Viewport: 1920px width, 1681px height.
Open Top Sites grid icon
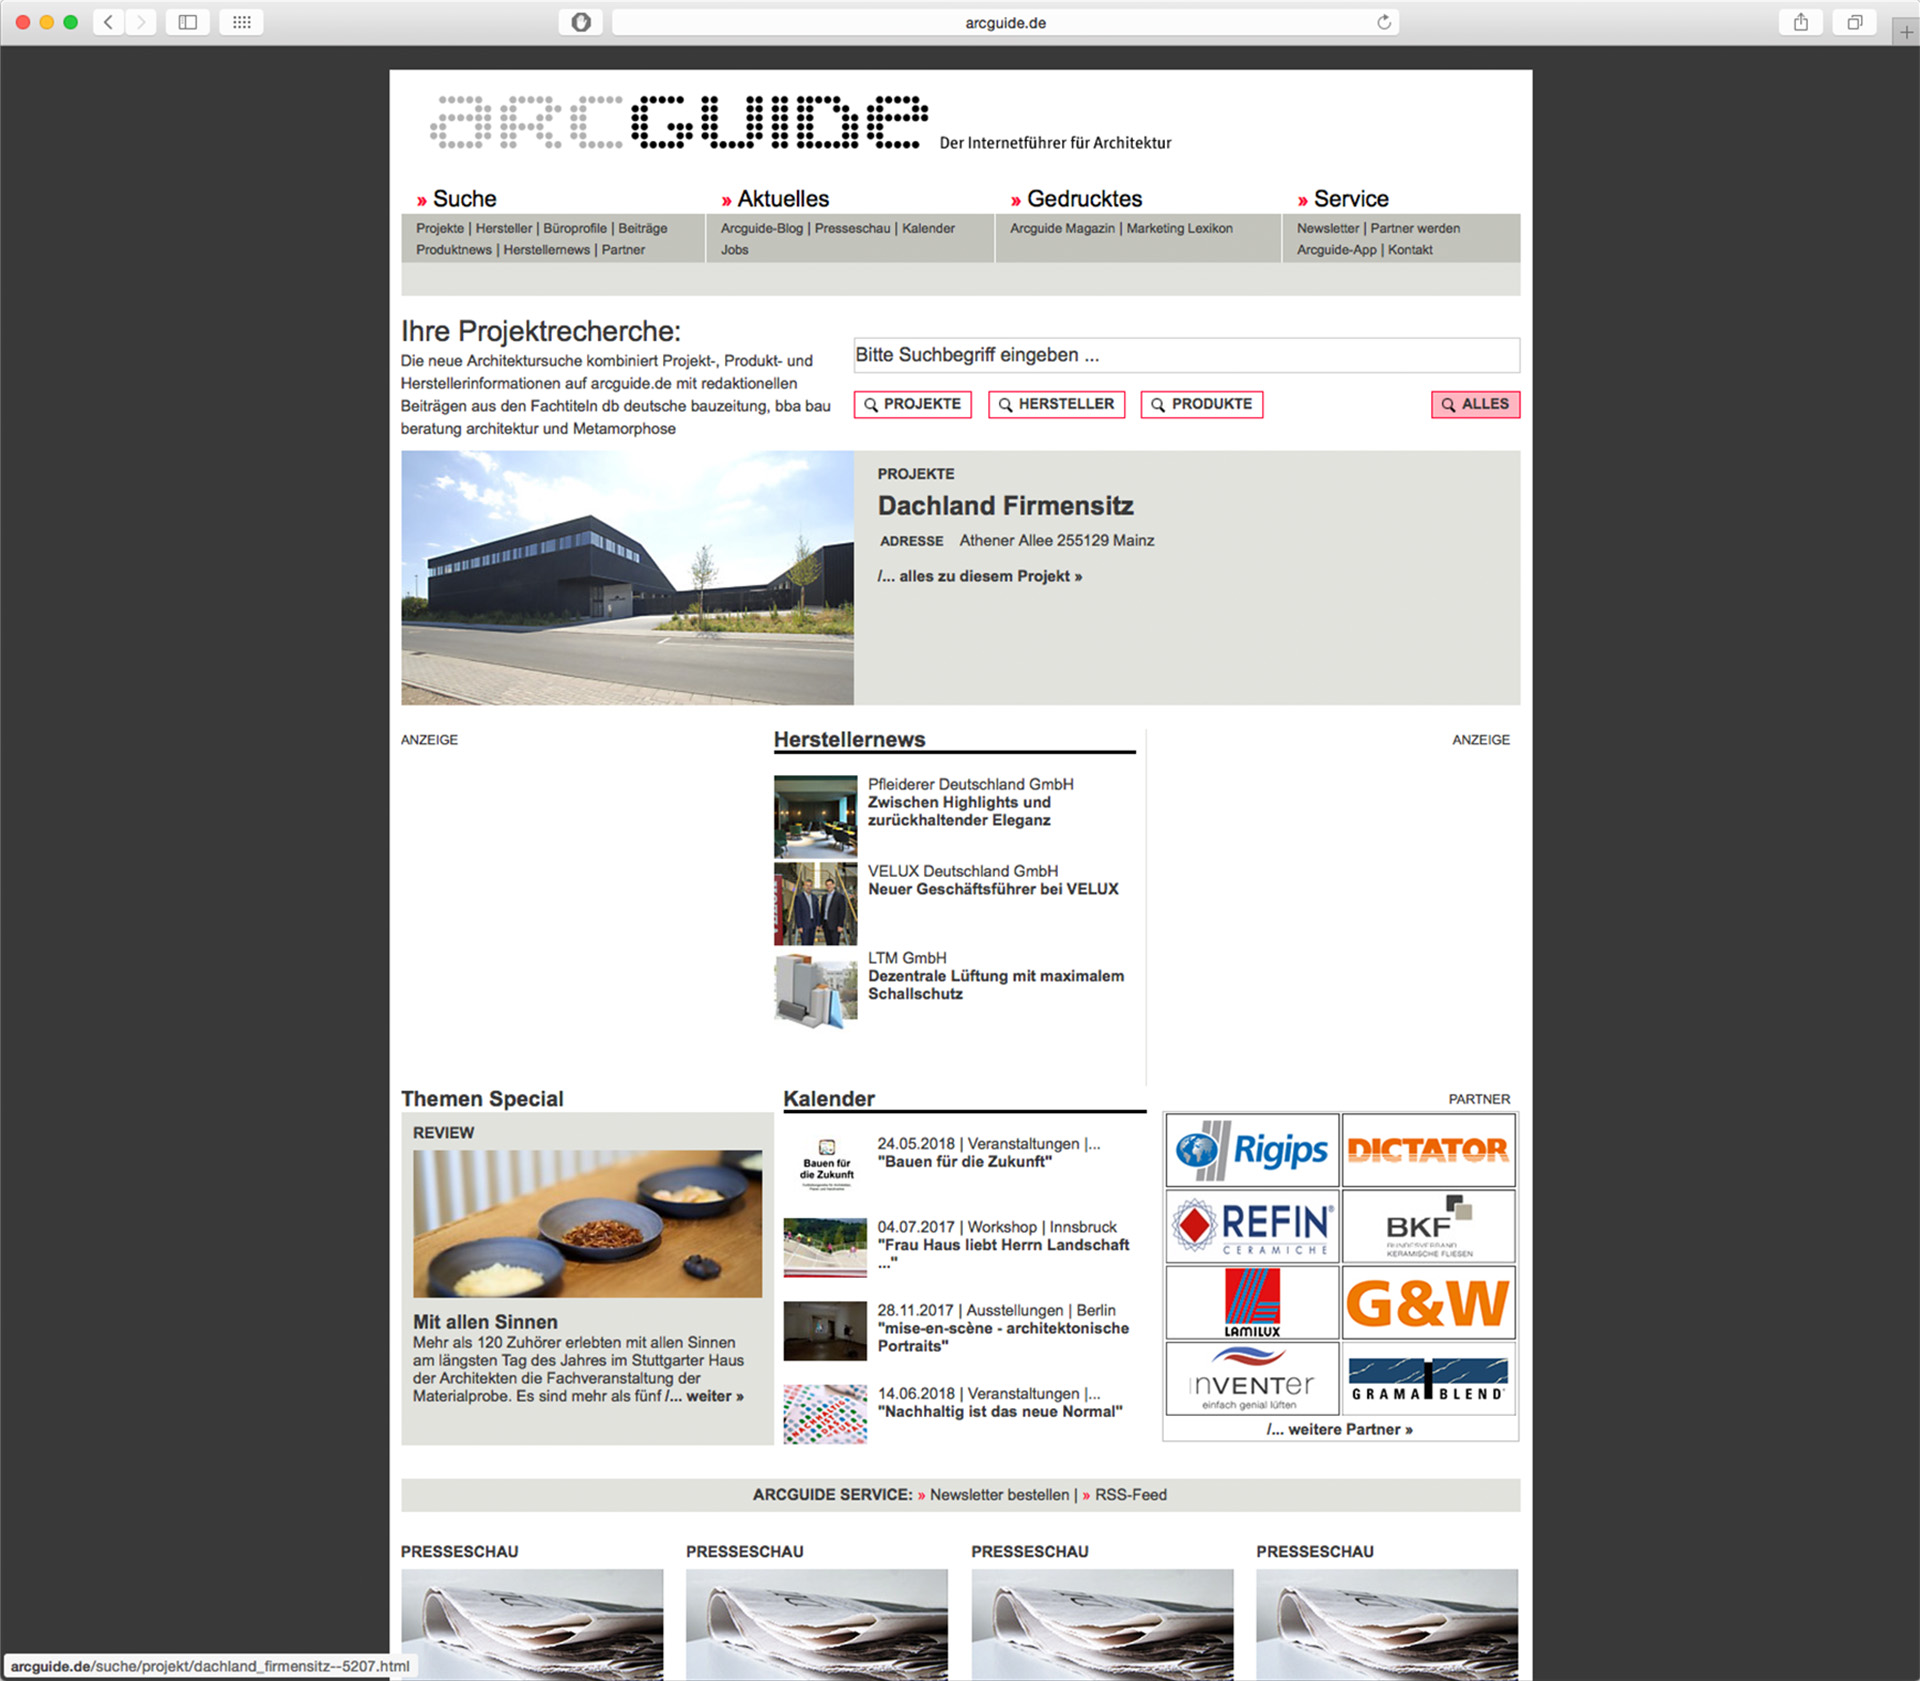pyautogui.click(x=241, y=22)
